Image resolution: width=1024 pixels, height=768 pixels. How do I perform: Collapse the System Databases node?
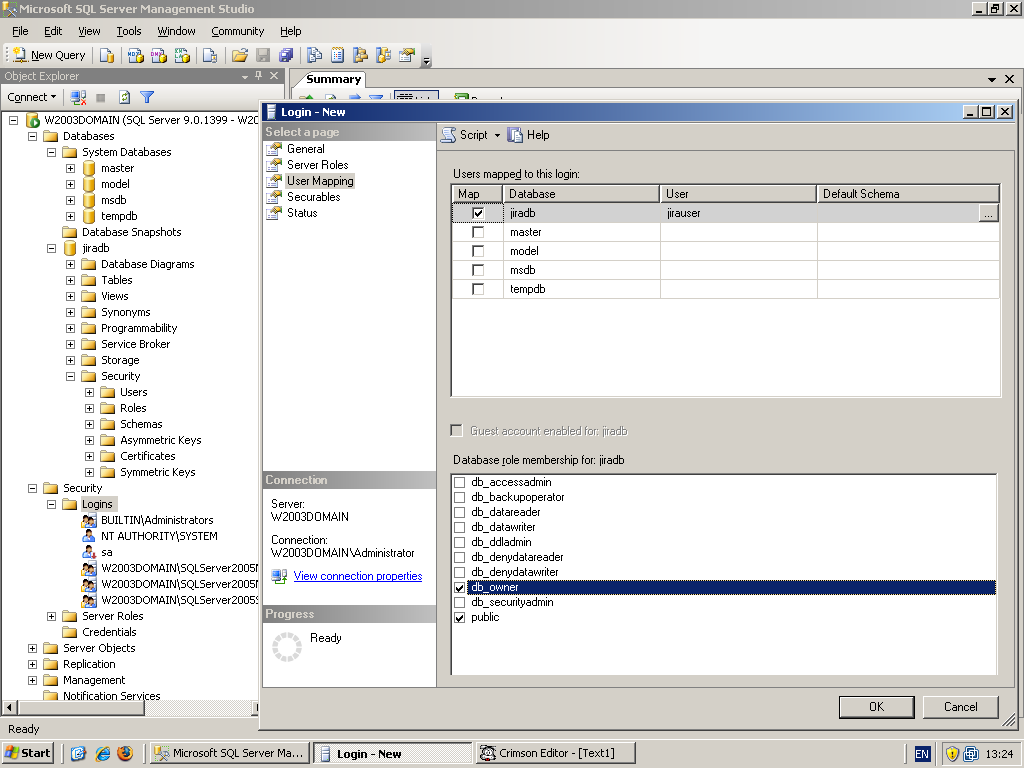(x=52, y=152)
